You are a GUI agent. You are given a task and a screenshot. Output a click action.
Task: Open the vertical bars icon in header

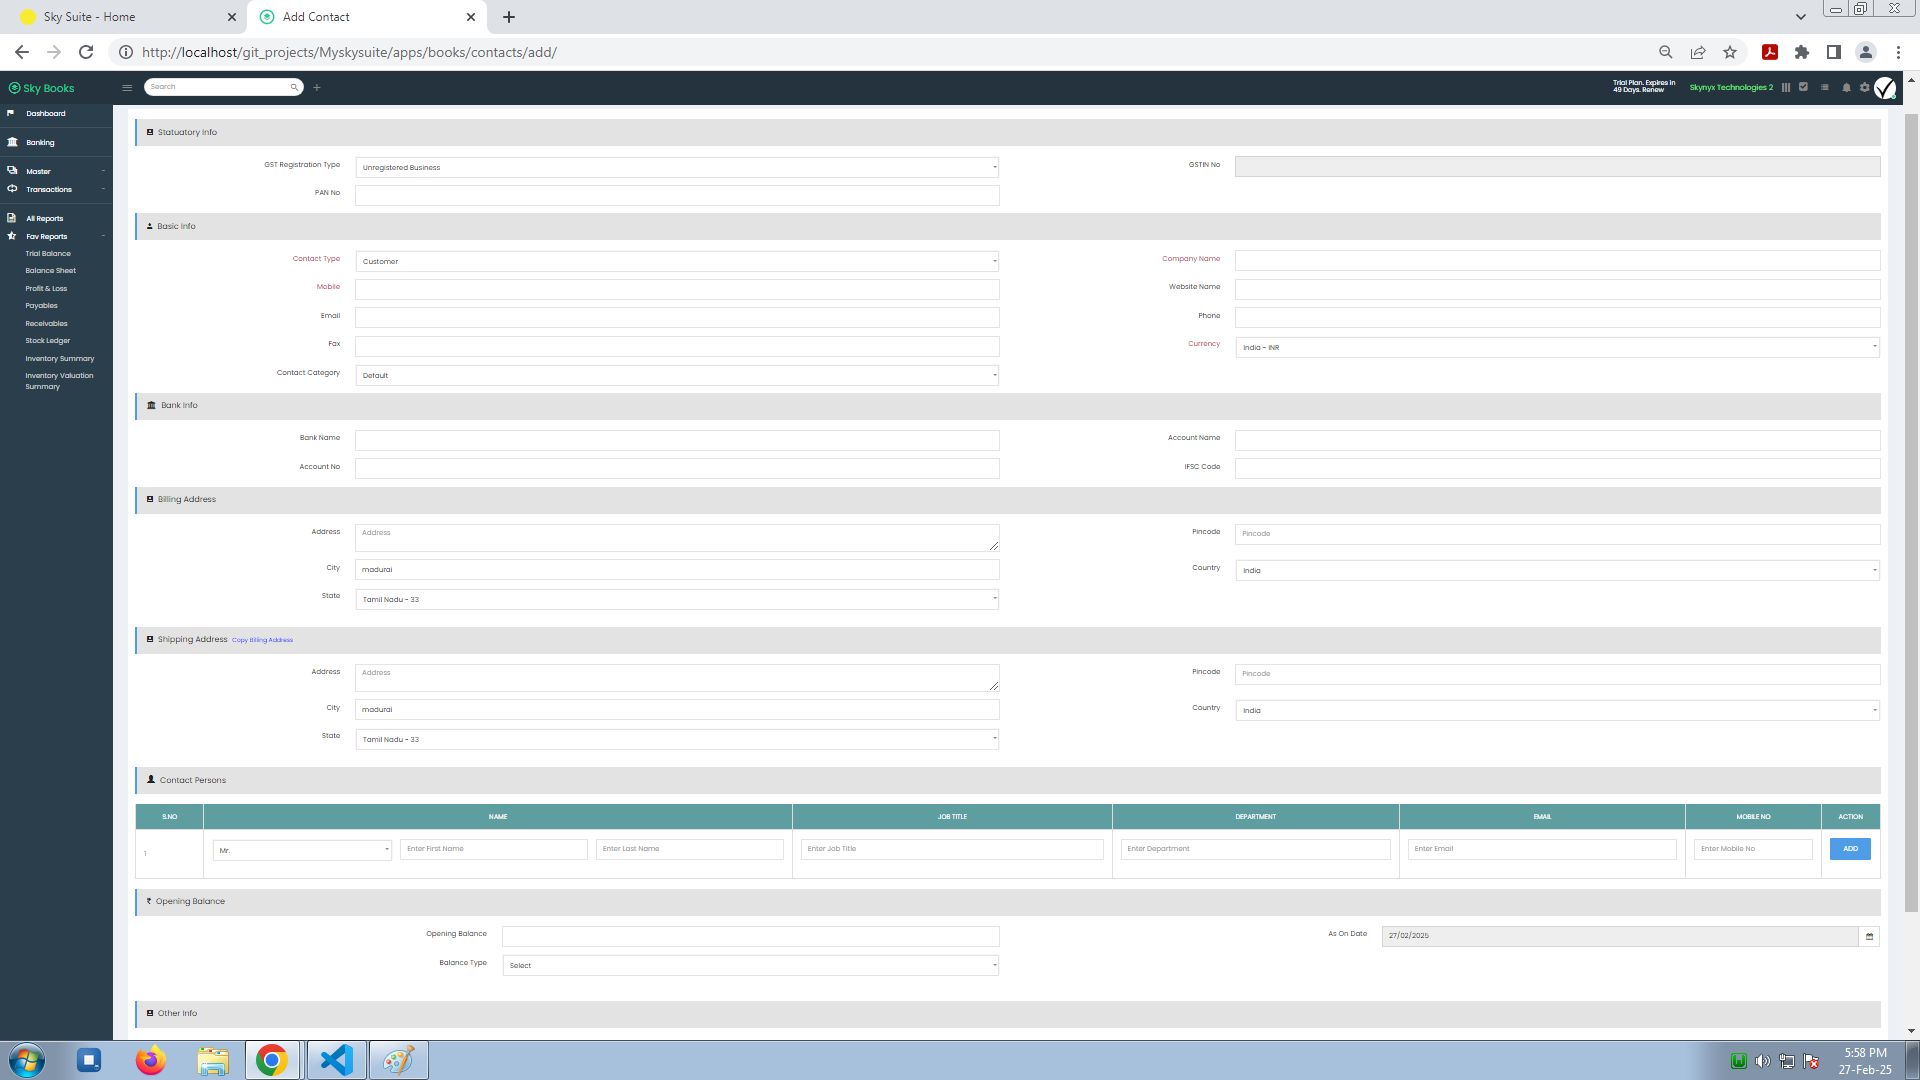[x=1786, y=87]
